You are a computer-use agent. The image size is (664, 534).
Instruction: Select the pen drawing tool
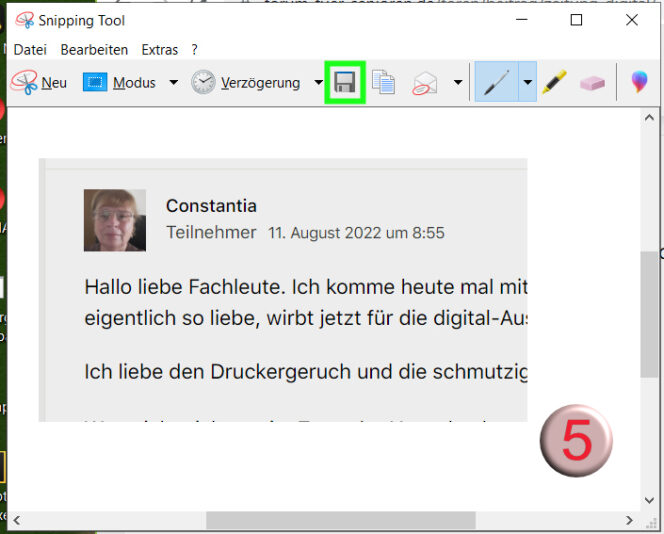click(496, 83)
